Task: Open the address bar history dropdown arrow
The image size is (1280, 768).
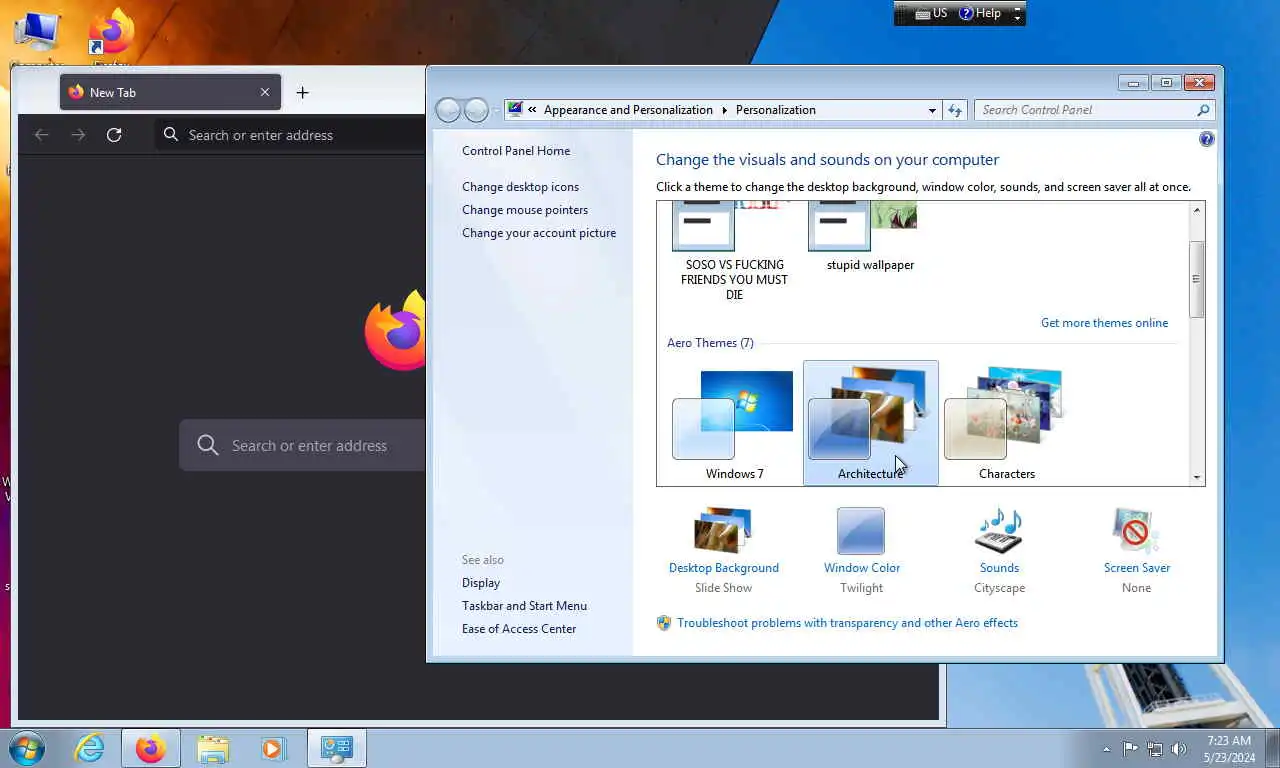Action: pyautogui.click(x=932, y=110)
